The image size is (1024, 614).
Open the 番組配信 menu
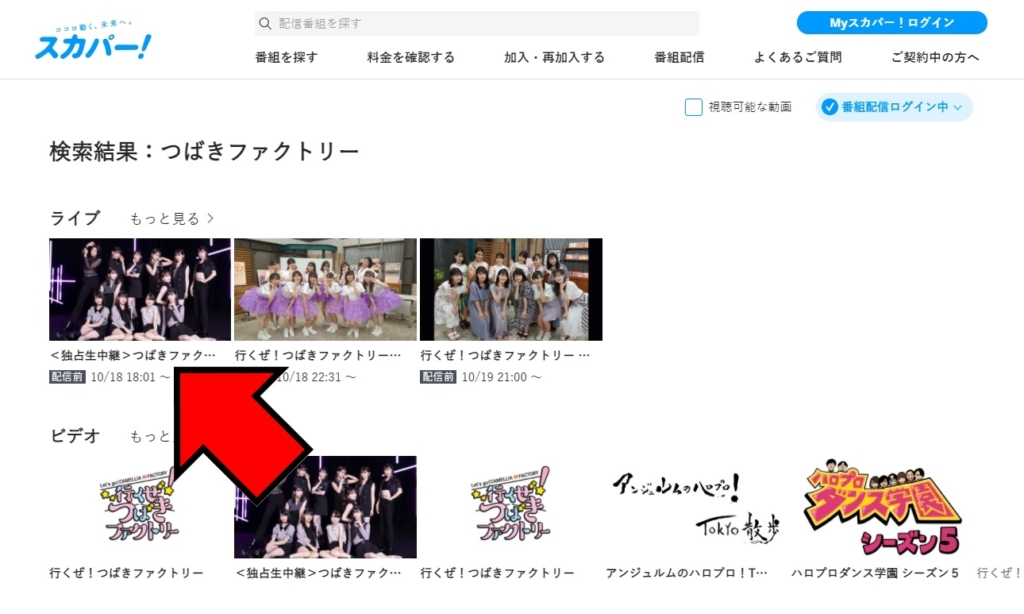coord(679,57)
